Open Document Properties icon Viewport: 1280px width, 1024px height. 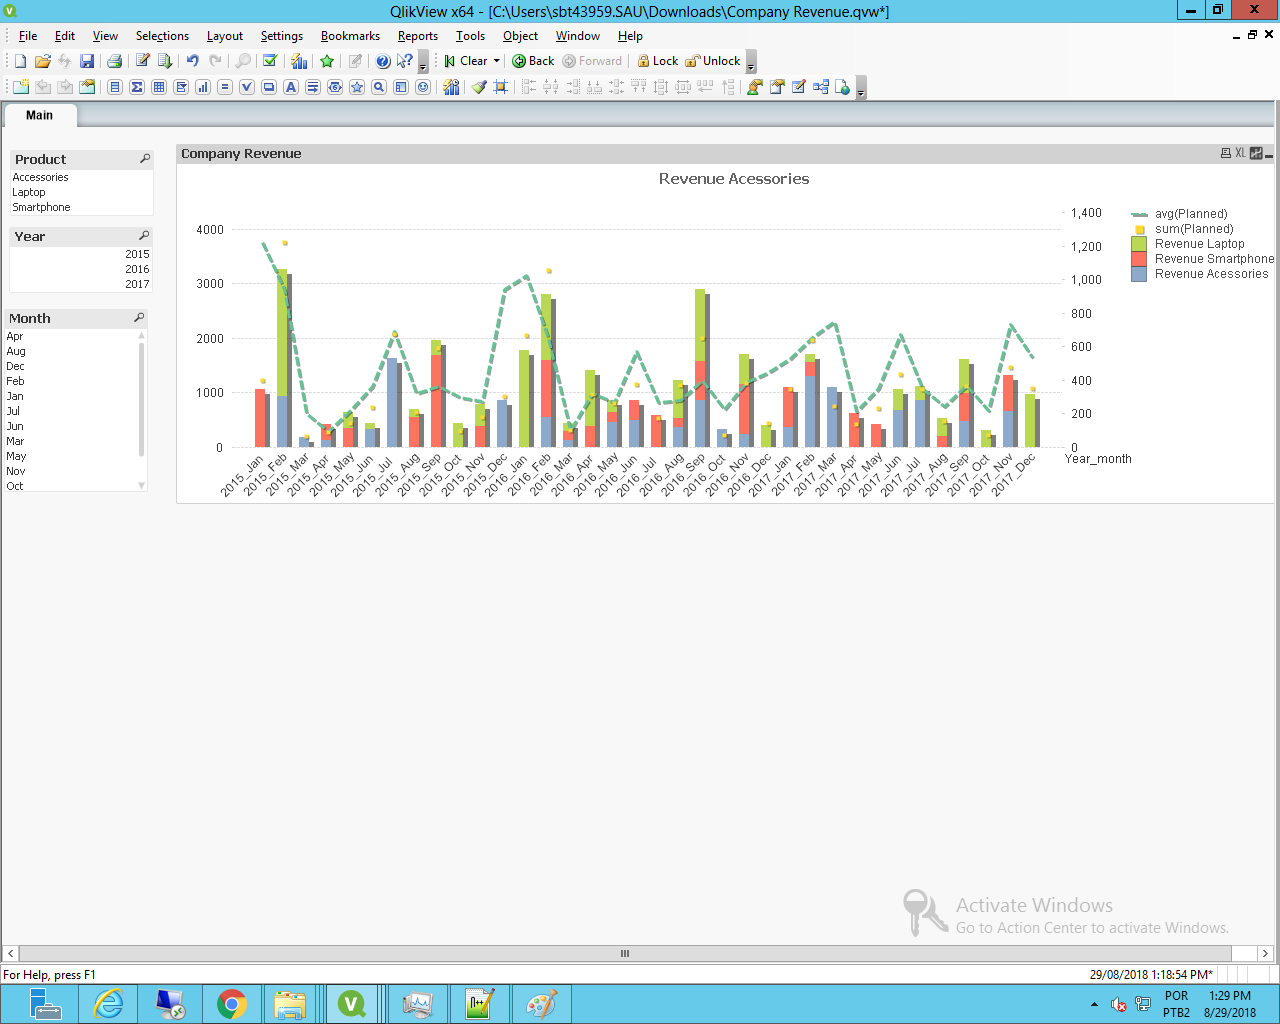pos(777,87)
